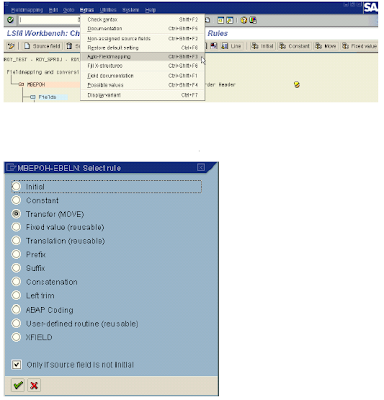Select the Concatenation radio button

[x=16, y=282]
